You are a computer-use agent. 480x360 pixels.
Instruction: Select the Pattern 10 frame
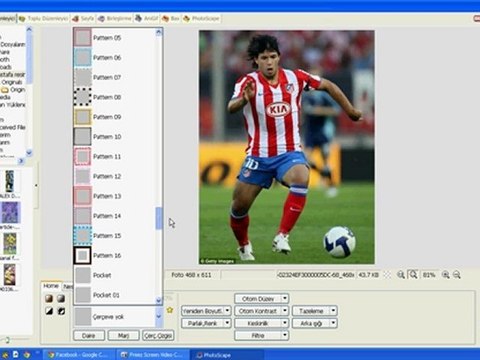click(x=114, y=137)
